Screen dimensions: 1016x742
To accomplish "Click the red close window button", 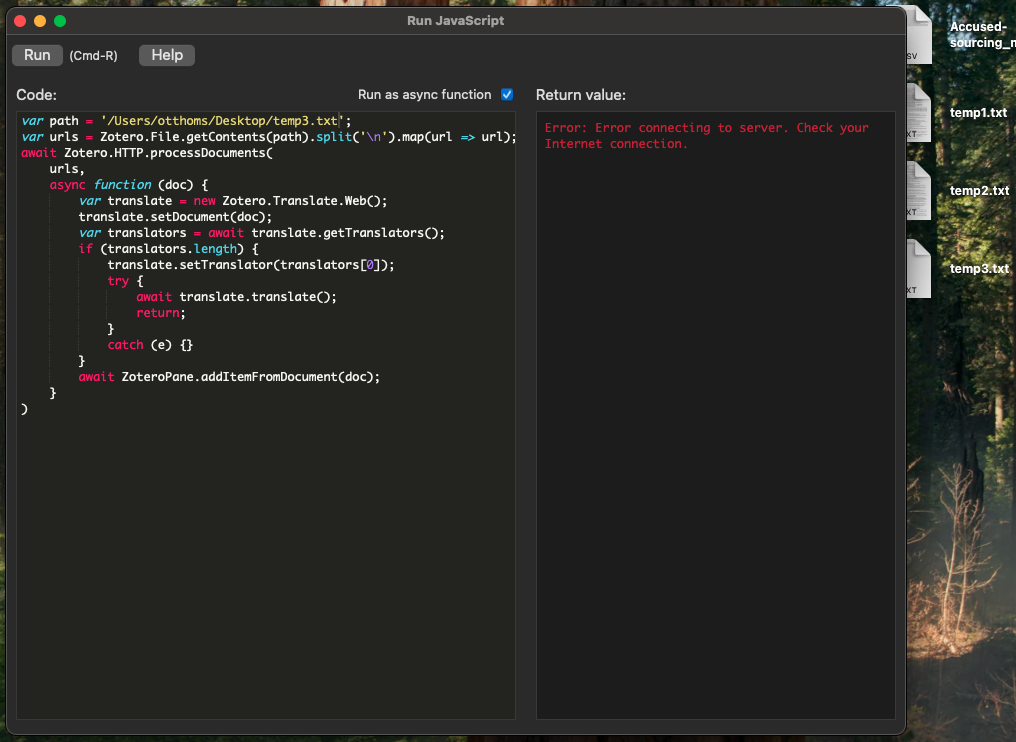I will point(20,21).
